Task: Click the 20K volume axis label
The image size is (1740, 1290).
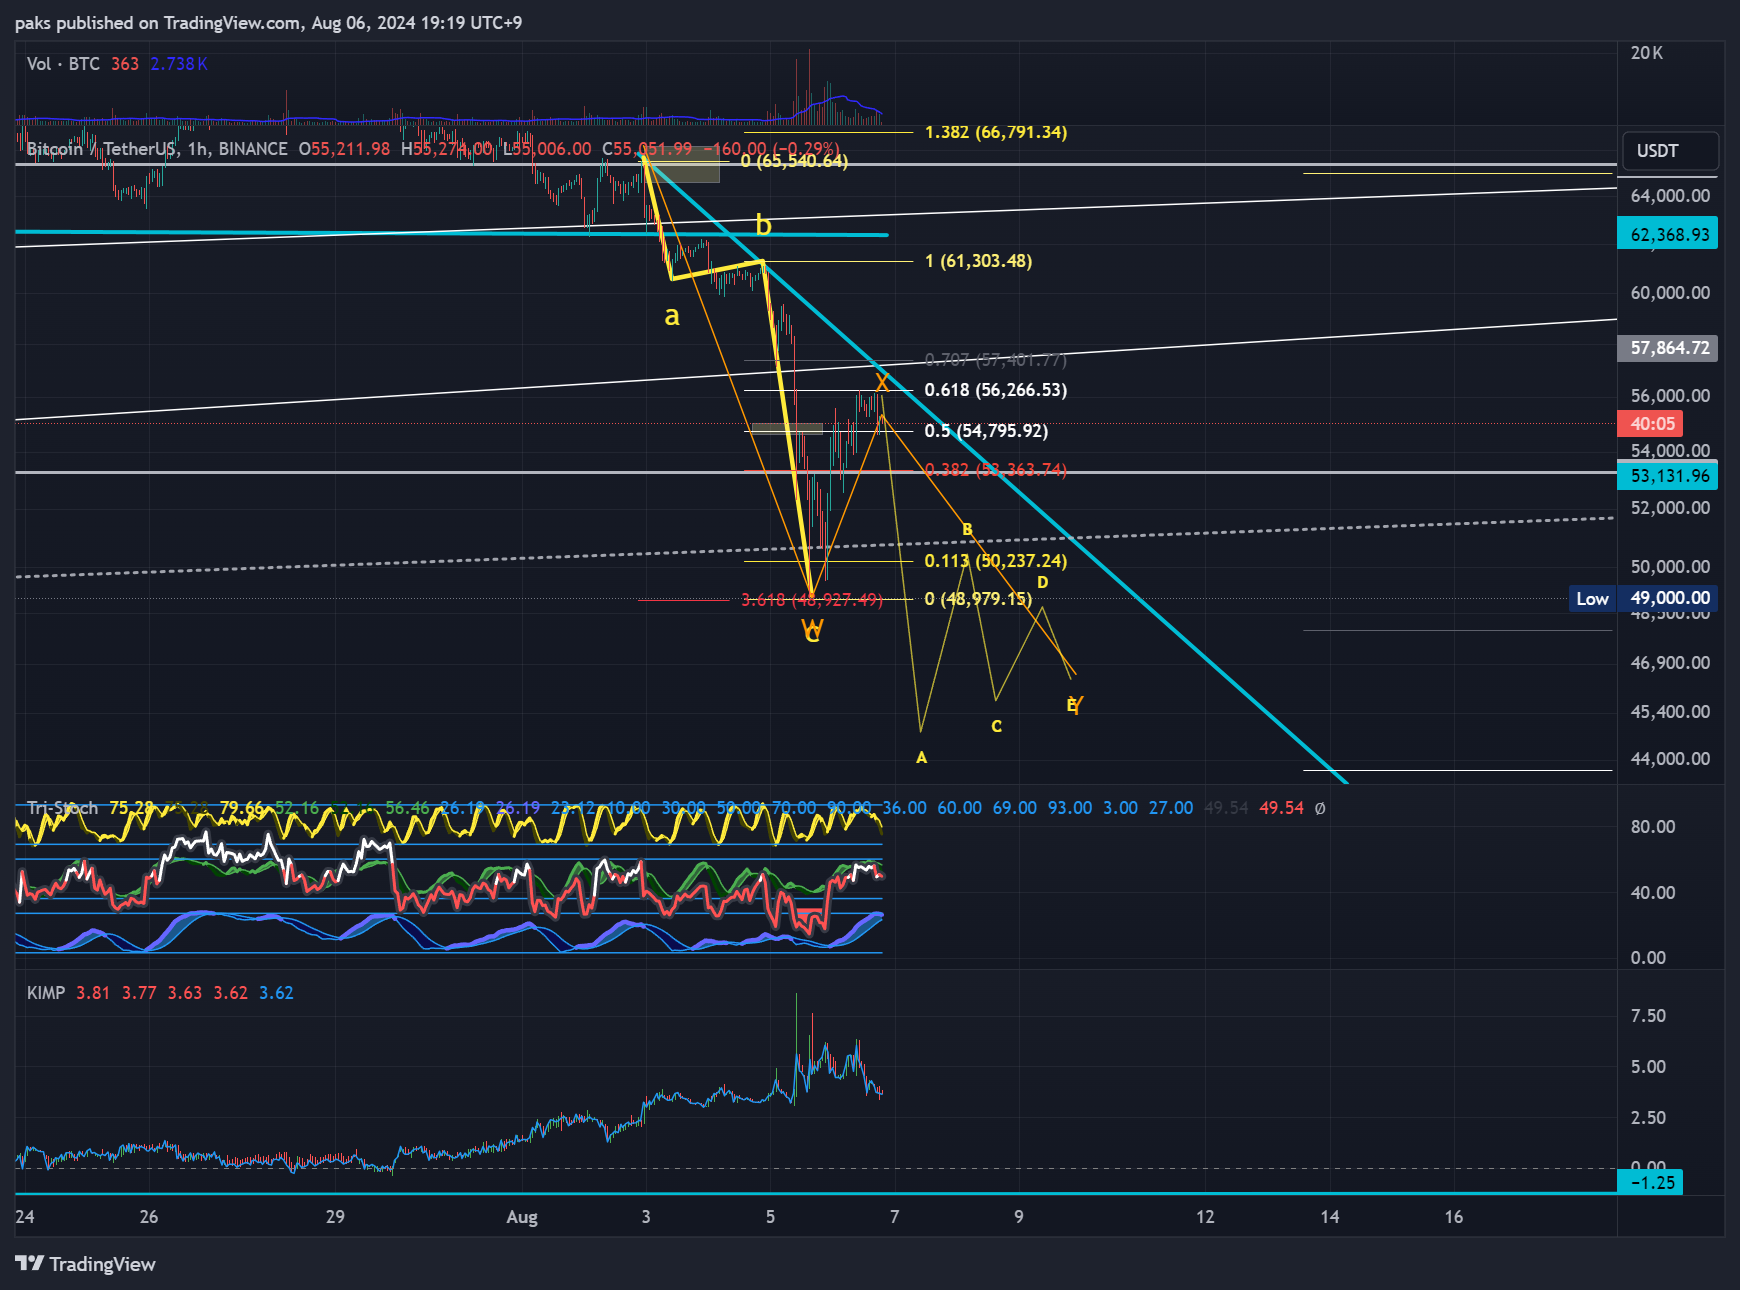Action: [1647, 53]
